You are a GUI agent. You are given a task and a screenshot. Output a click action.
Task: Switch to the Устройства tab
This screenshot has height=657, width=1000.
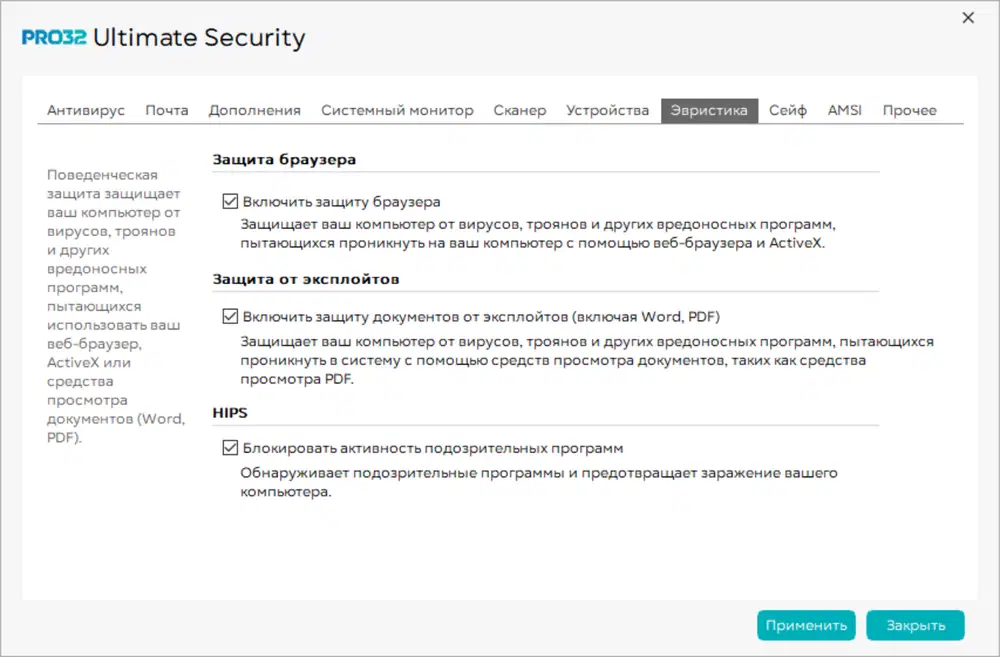coord(607,110)
